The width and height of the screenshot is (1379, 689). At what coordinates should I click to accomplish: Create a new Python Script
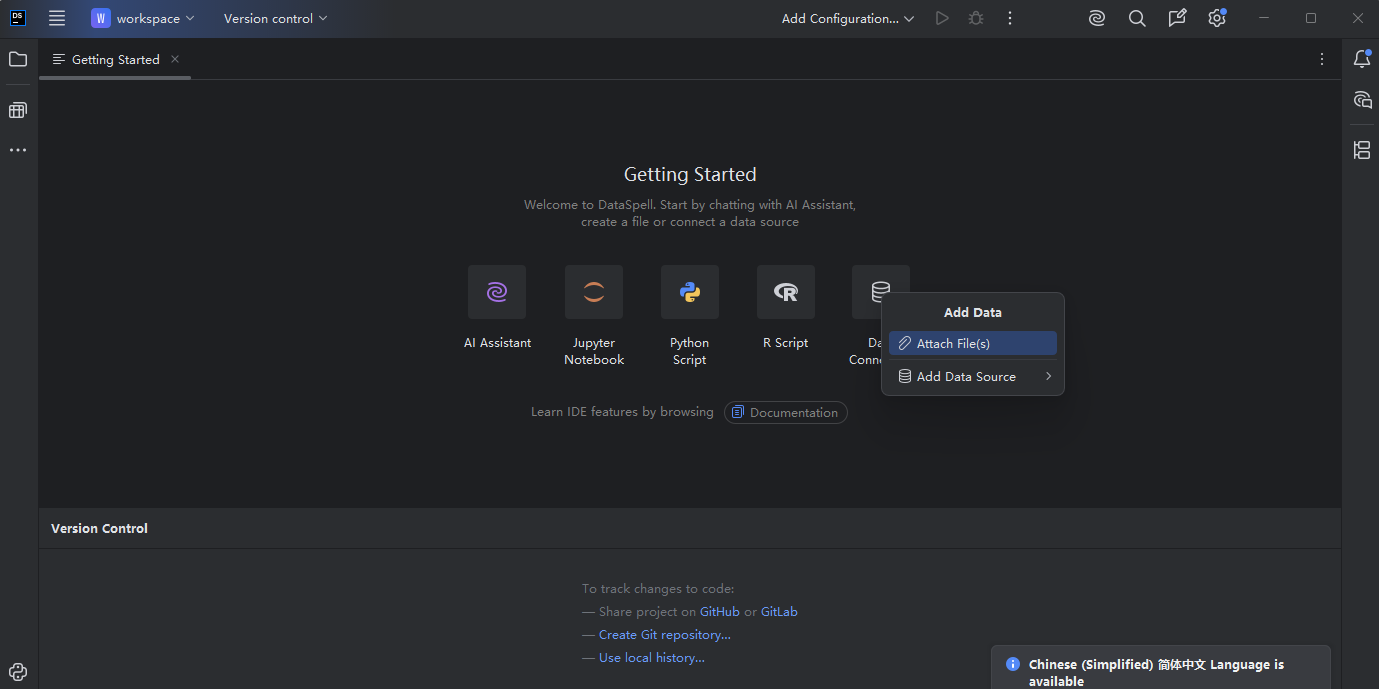[x=689, y=292]
